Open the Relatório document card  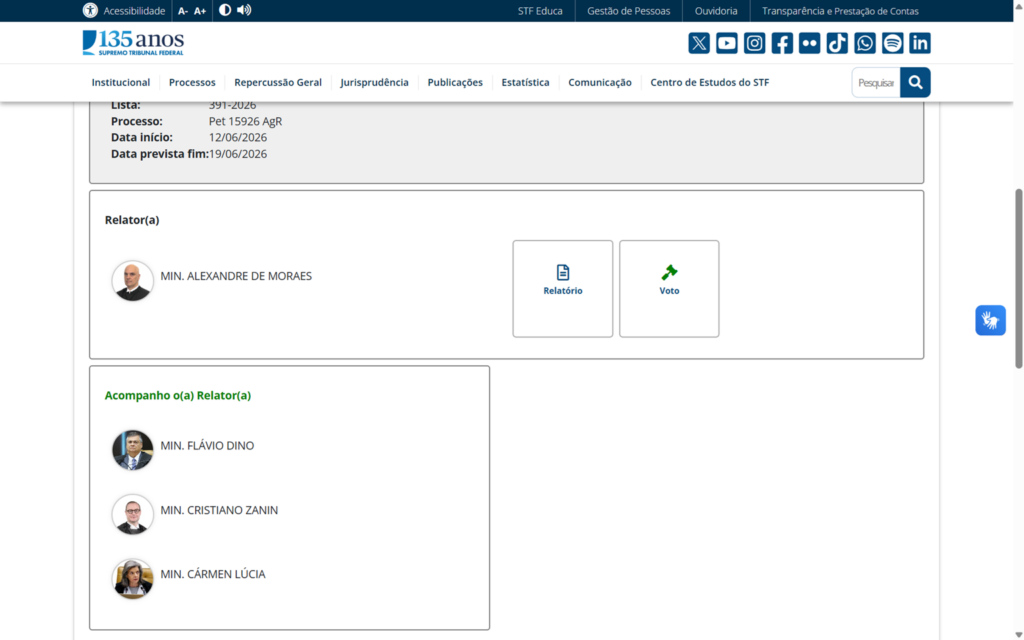pos(562,289)
